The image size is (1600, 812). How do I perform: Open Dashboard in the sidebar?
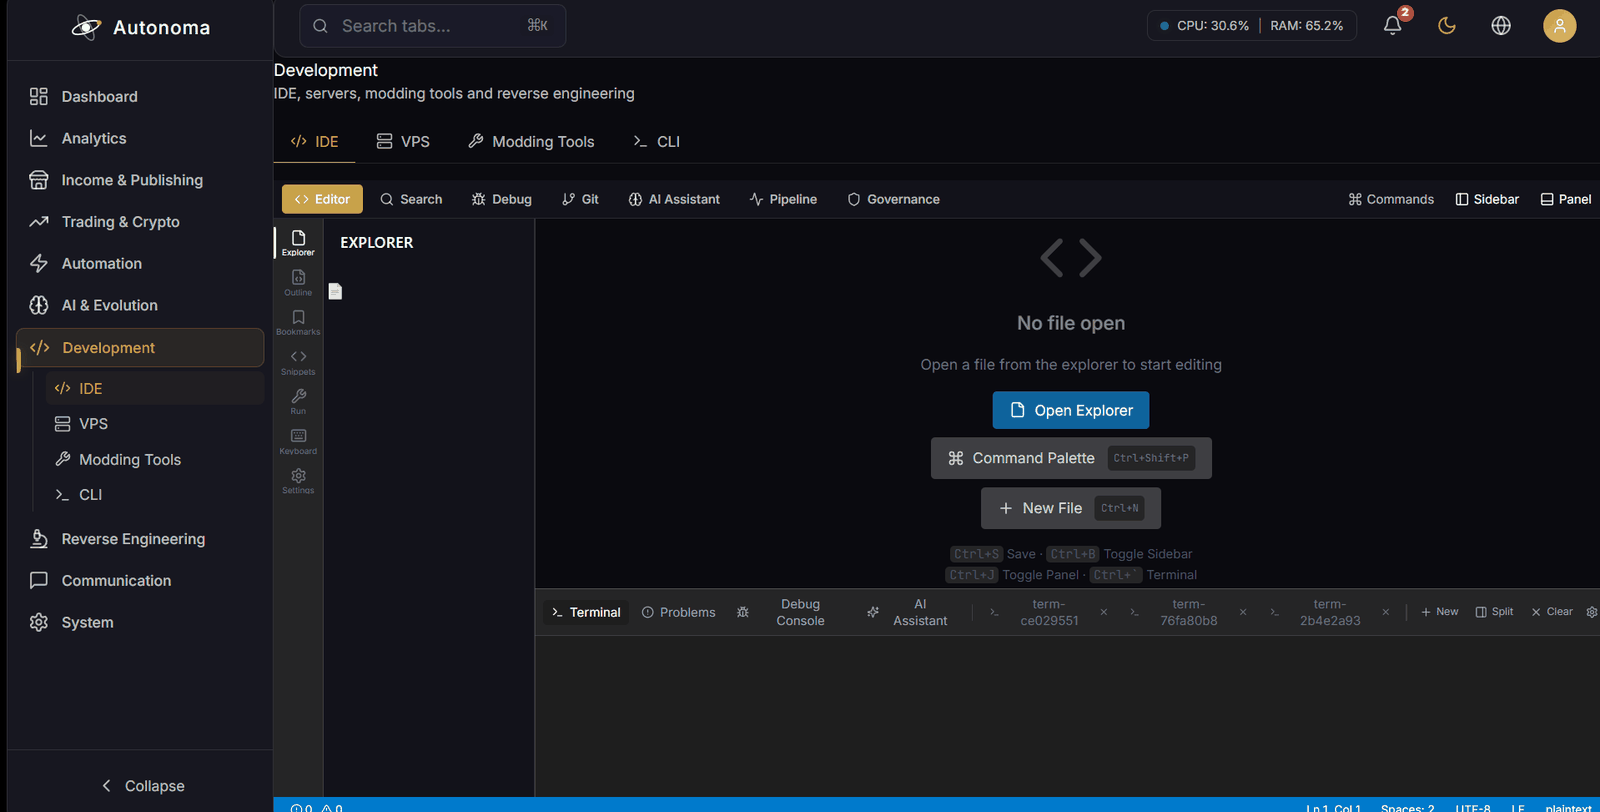(140, 96)
